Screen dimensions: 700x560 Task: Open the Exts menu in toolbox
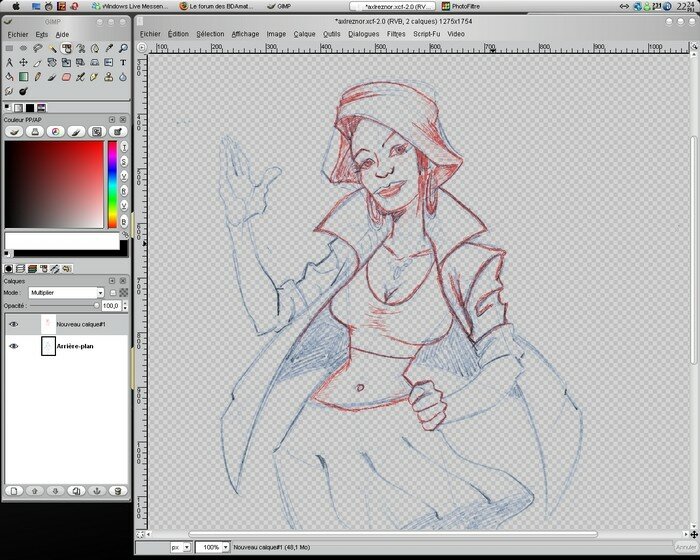[x=42, y=34]
